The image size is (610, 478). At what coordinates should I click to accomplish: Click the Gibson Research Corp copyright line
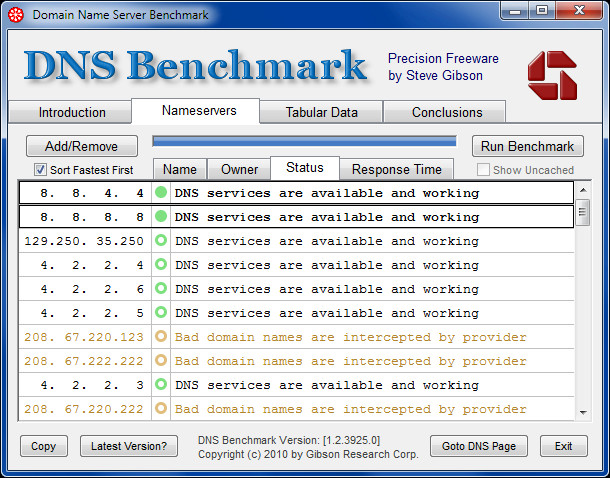click(x=308, y=454)
